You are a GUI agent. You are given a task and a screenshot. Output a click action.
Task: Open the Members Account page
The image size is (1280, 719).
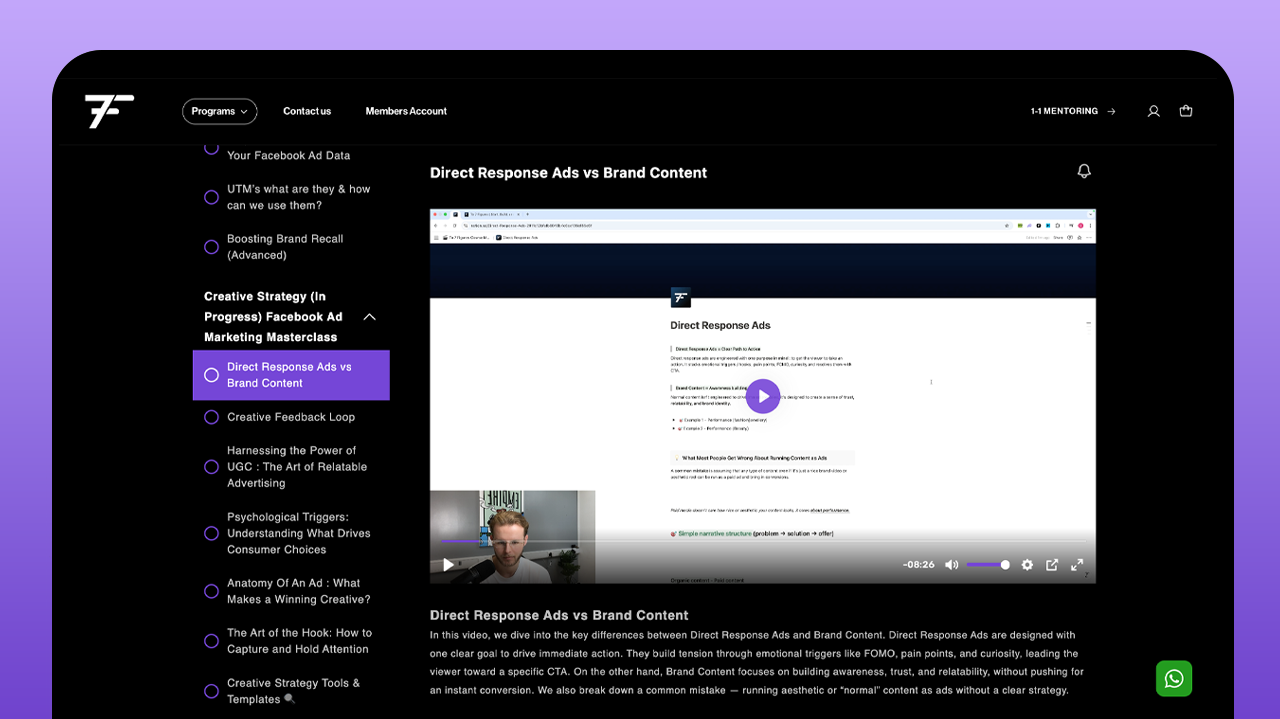406,111
